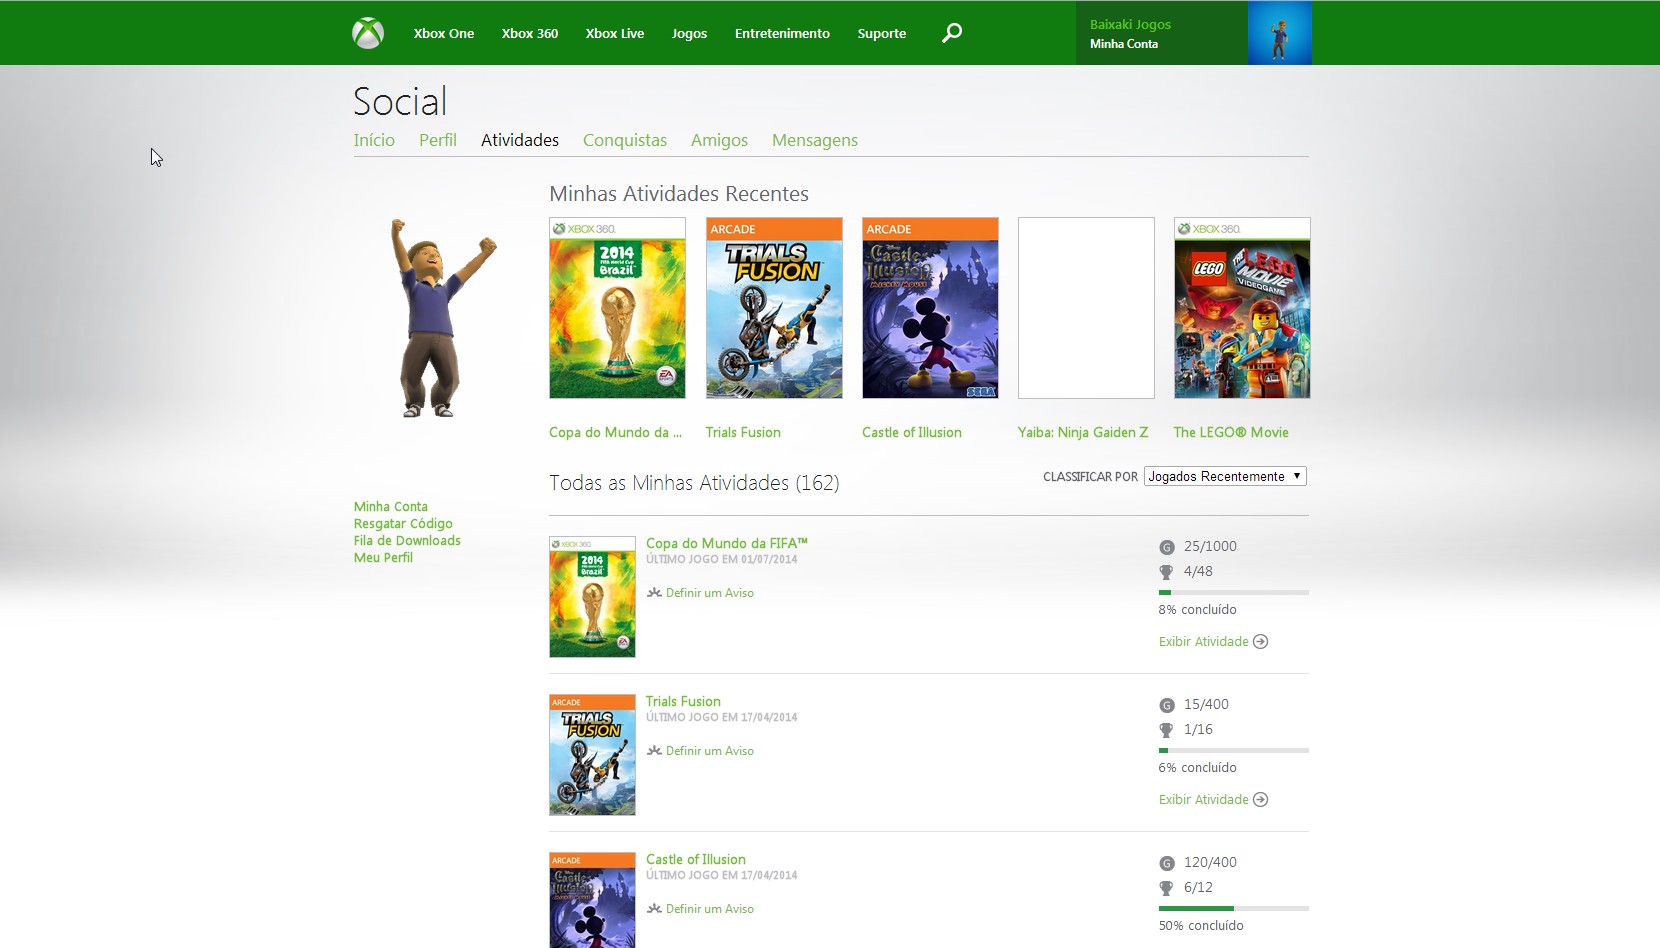Switch to Conquistas tab
Screen dimensions: 1660x948
(x=625, y=140)
